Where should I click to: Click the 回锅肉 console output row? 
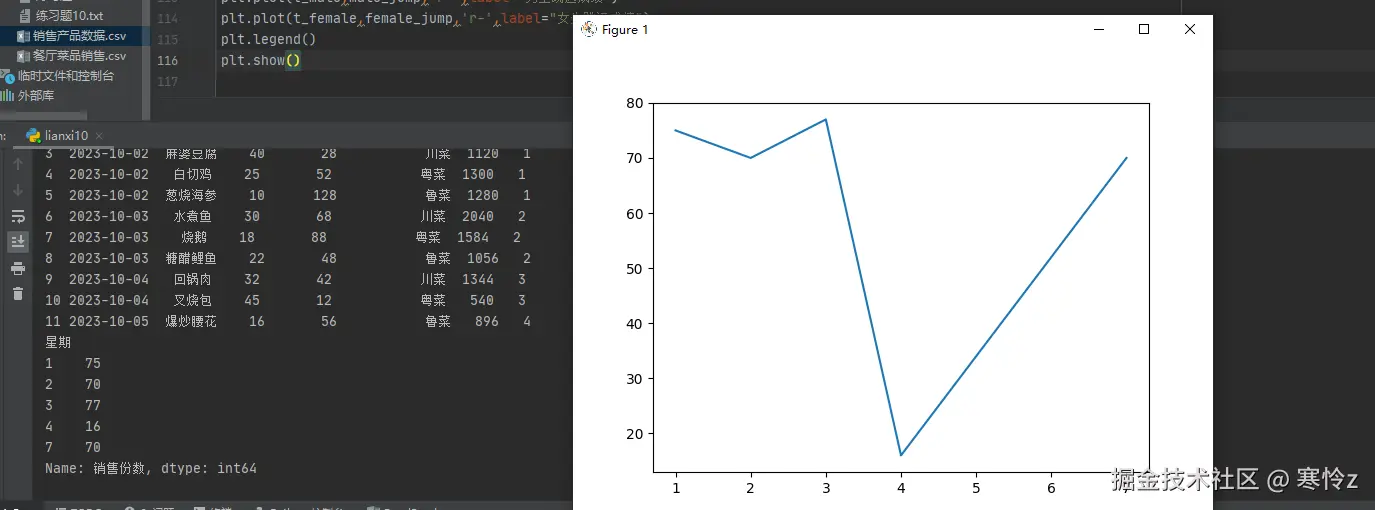tap(286, 280)
